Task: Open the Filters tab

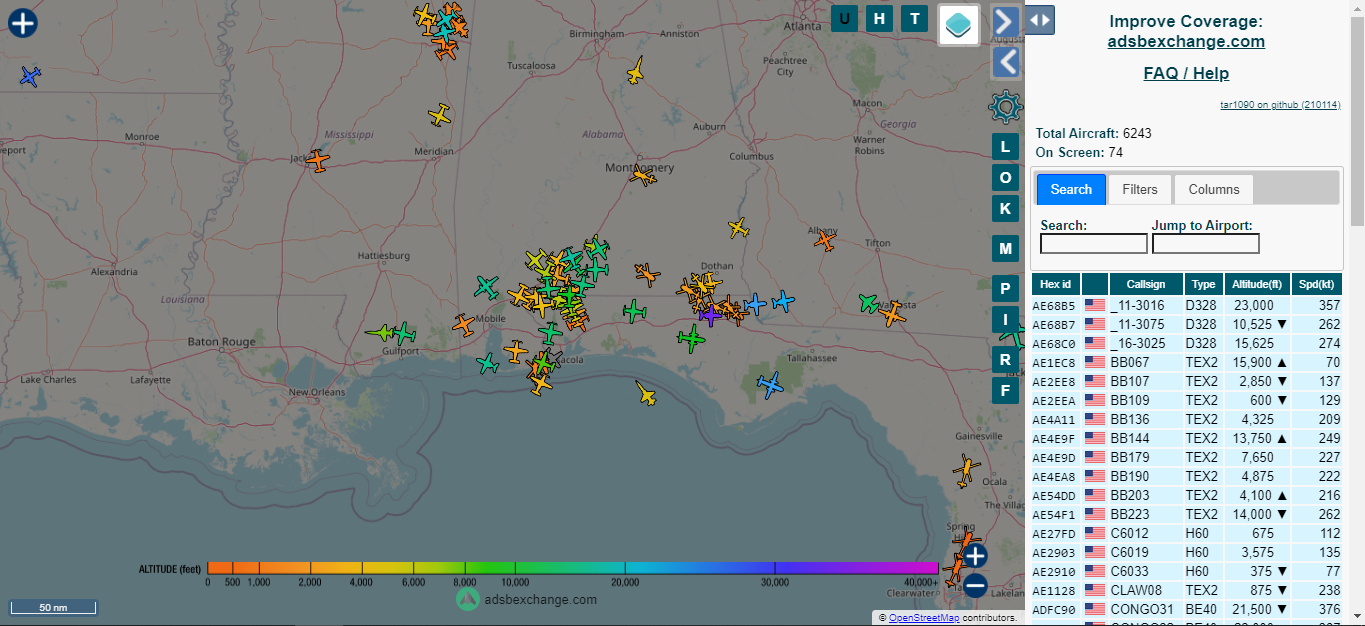Action: click(1140, 189)
